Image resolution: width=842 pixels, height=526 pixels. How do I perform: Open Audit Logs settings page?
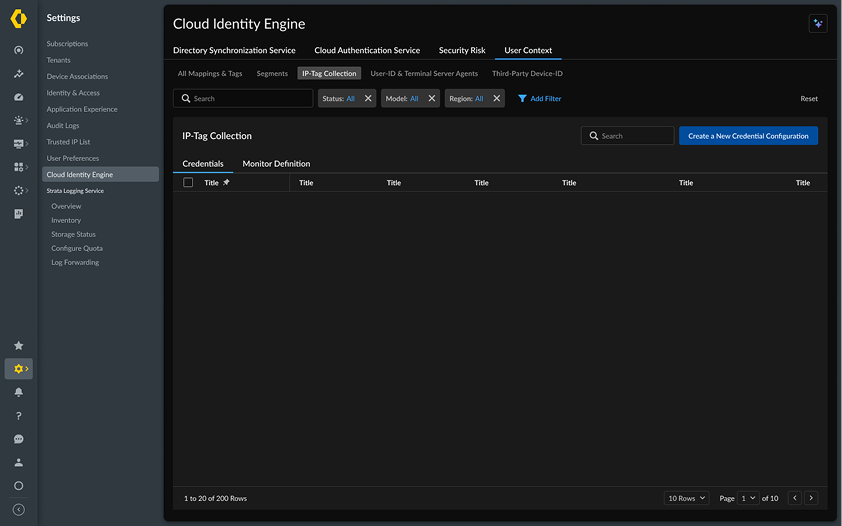(x=63, y=126)
